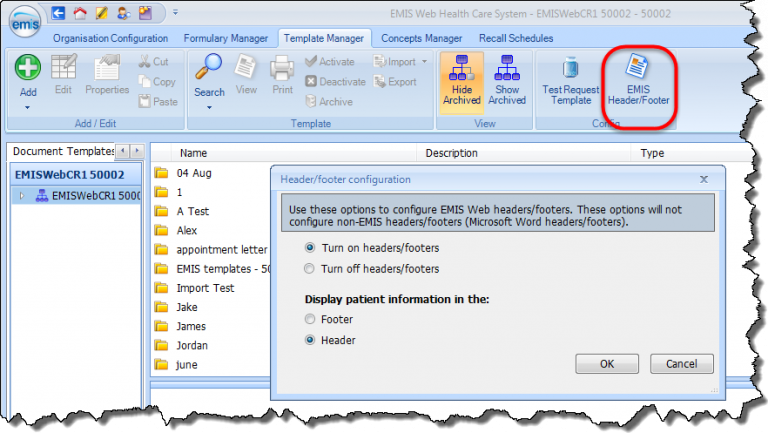Click the EMIS logo application button
The image size is (768, 433).
pyautogui.click(x=24, y=22)
